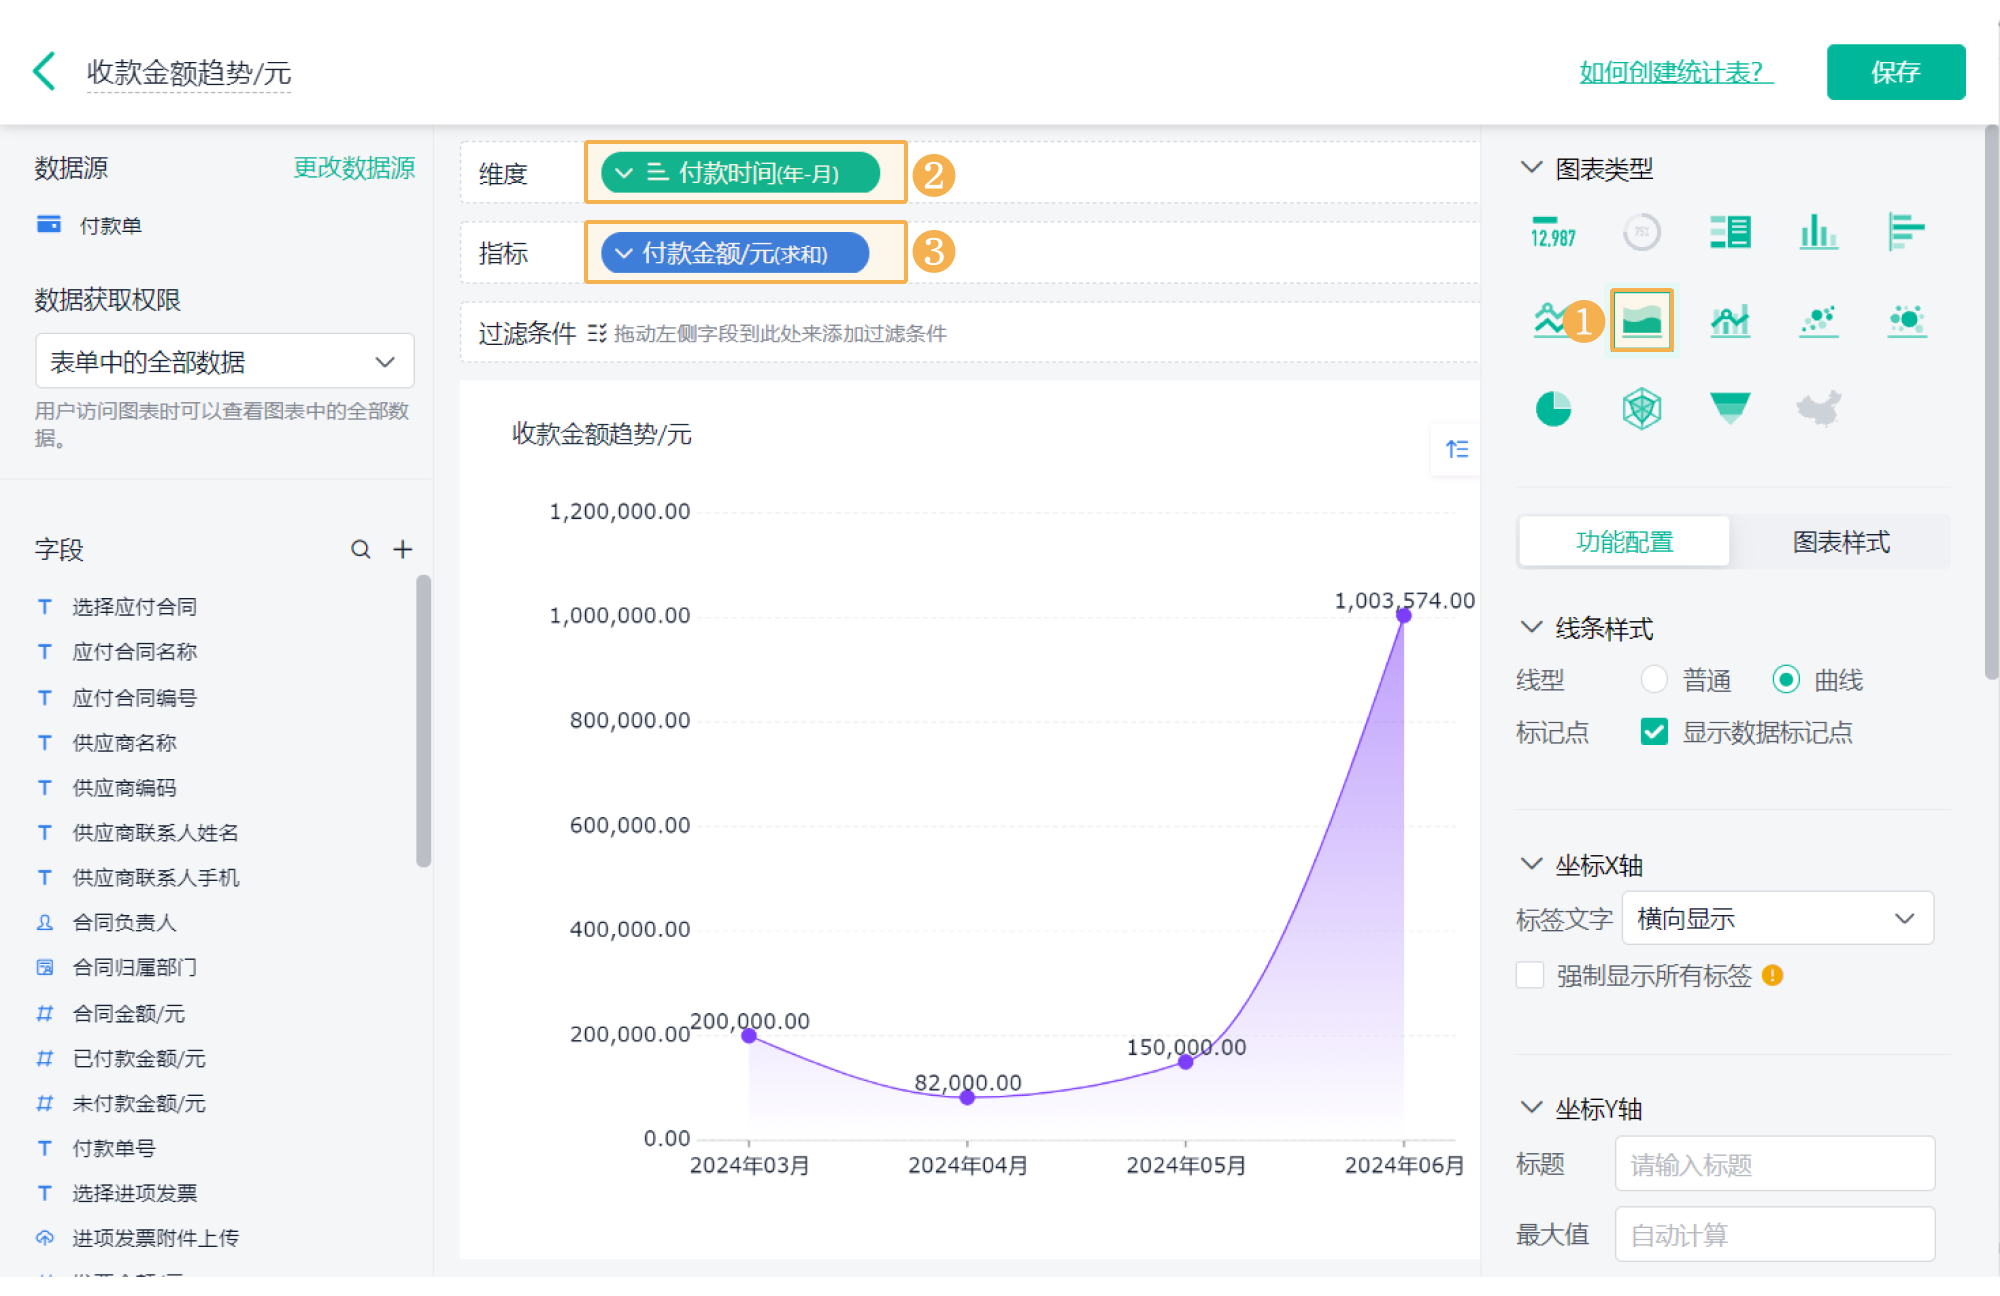Add a new field with plus icon
The image size is (2000, 1296).
[403, 549]
